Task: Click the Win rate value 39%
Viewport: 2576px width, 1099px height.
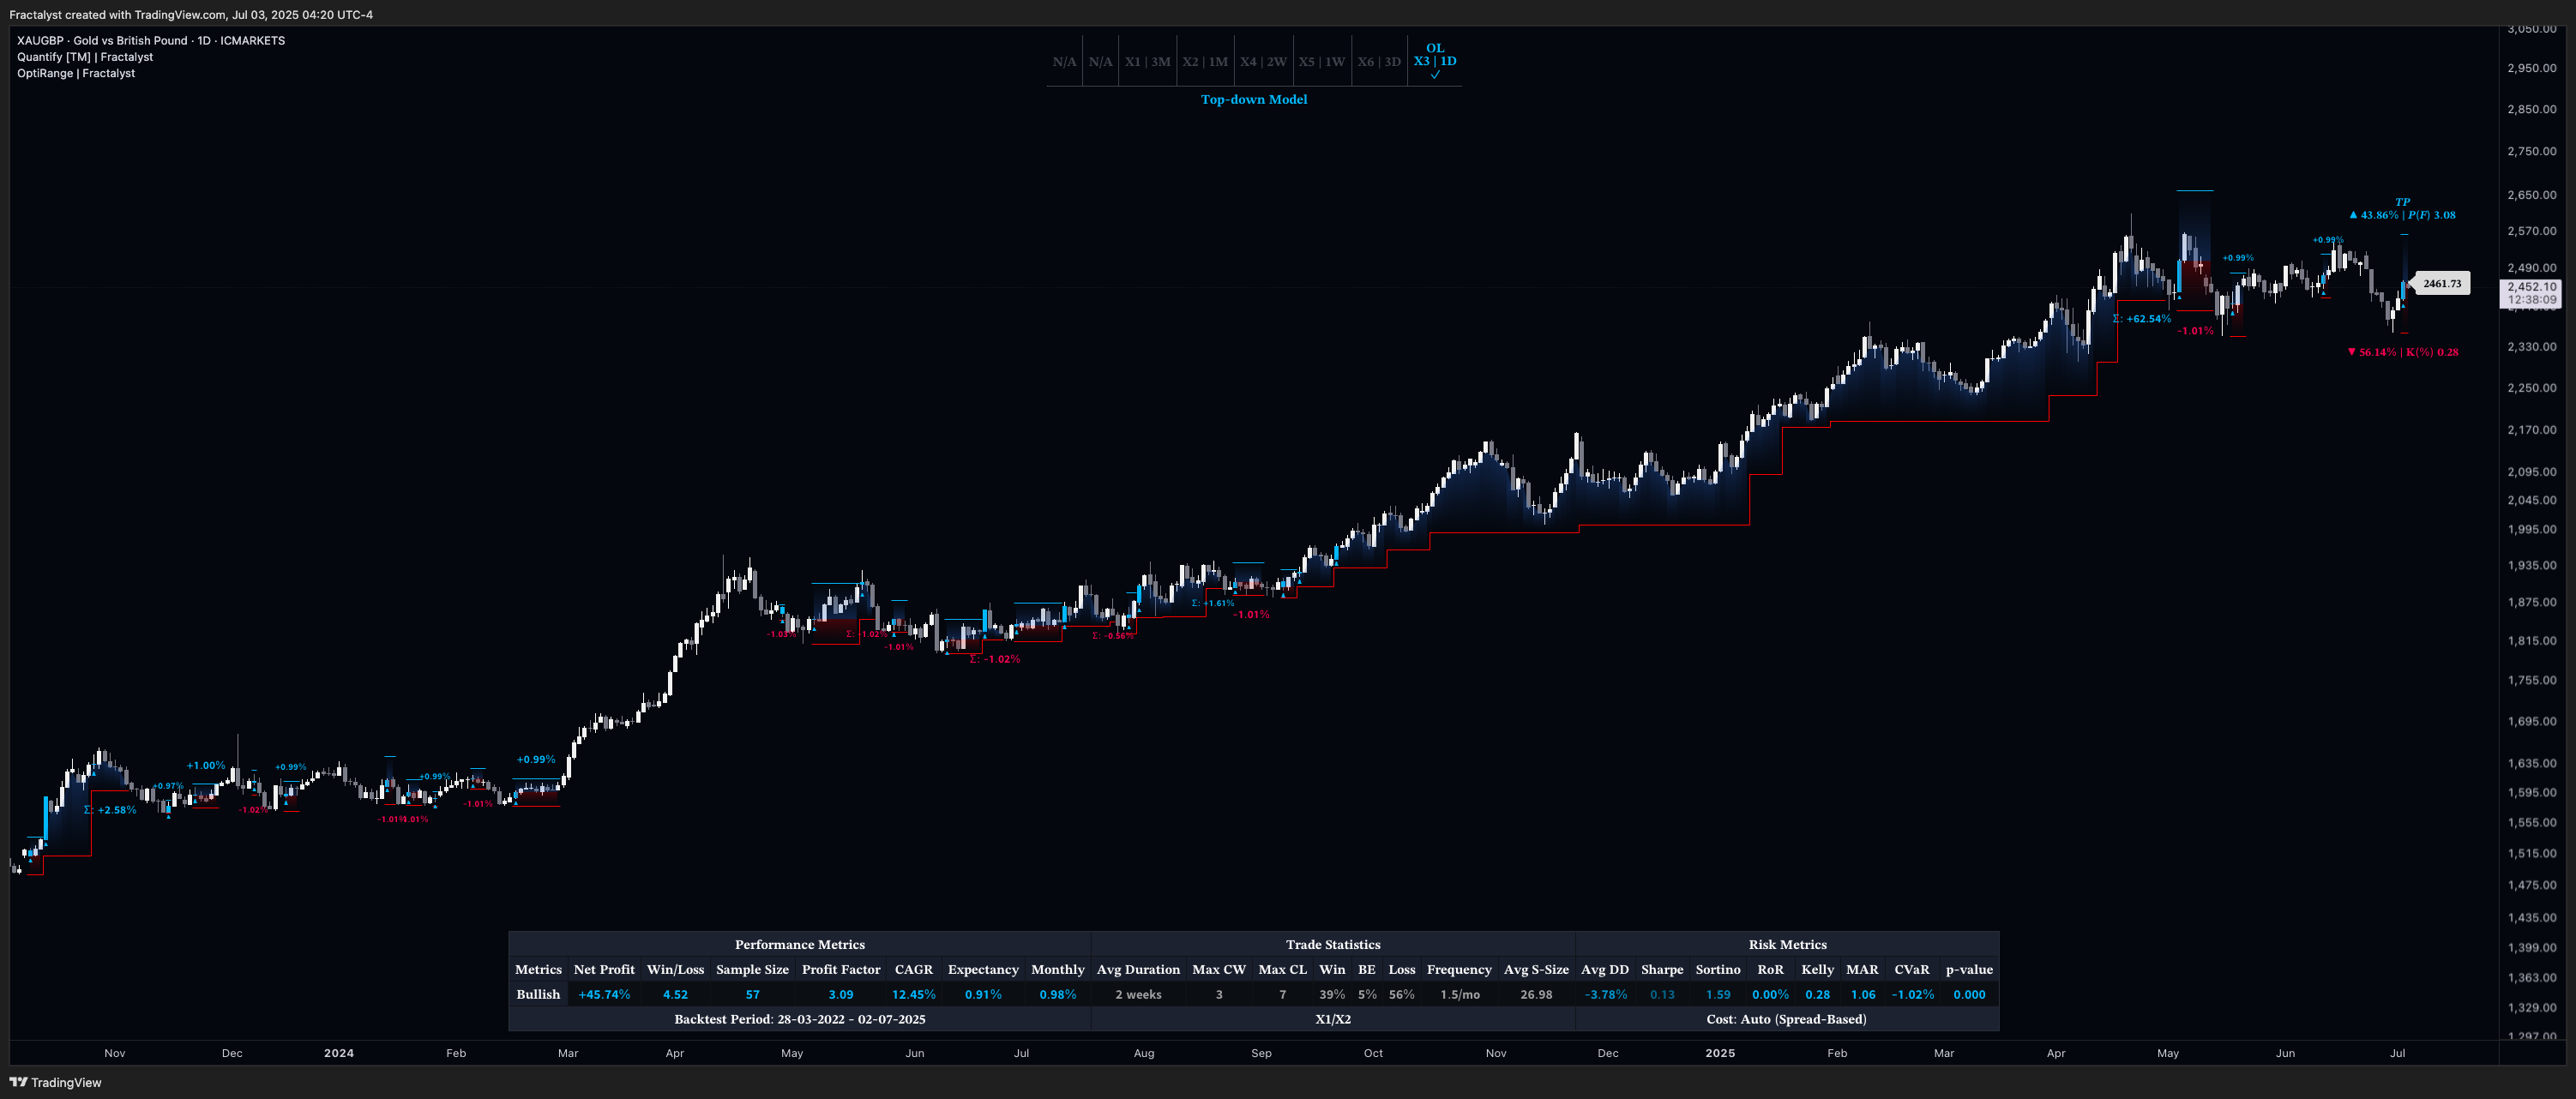Action: pos(1331,994)
